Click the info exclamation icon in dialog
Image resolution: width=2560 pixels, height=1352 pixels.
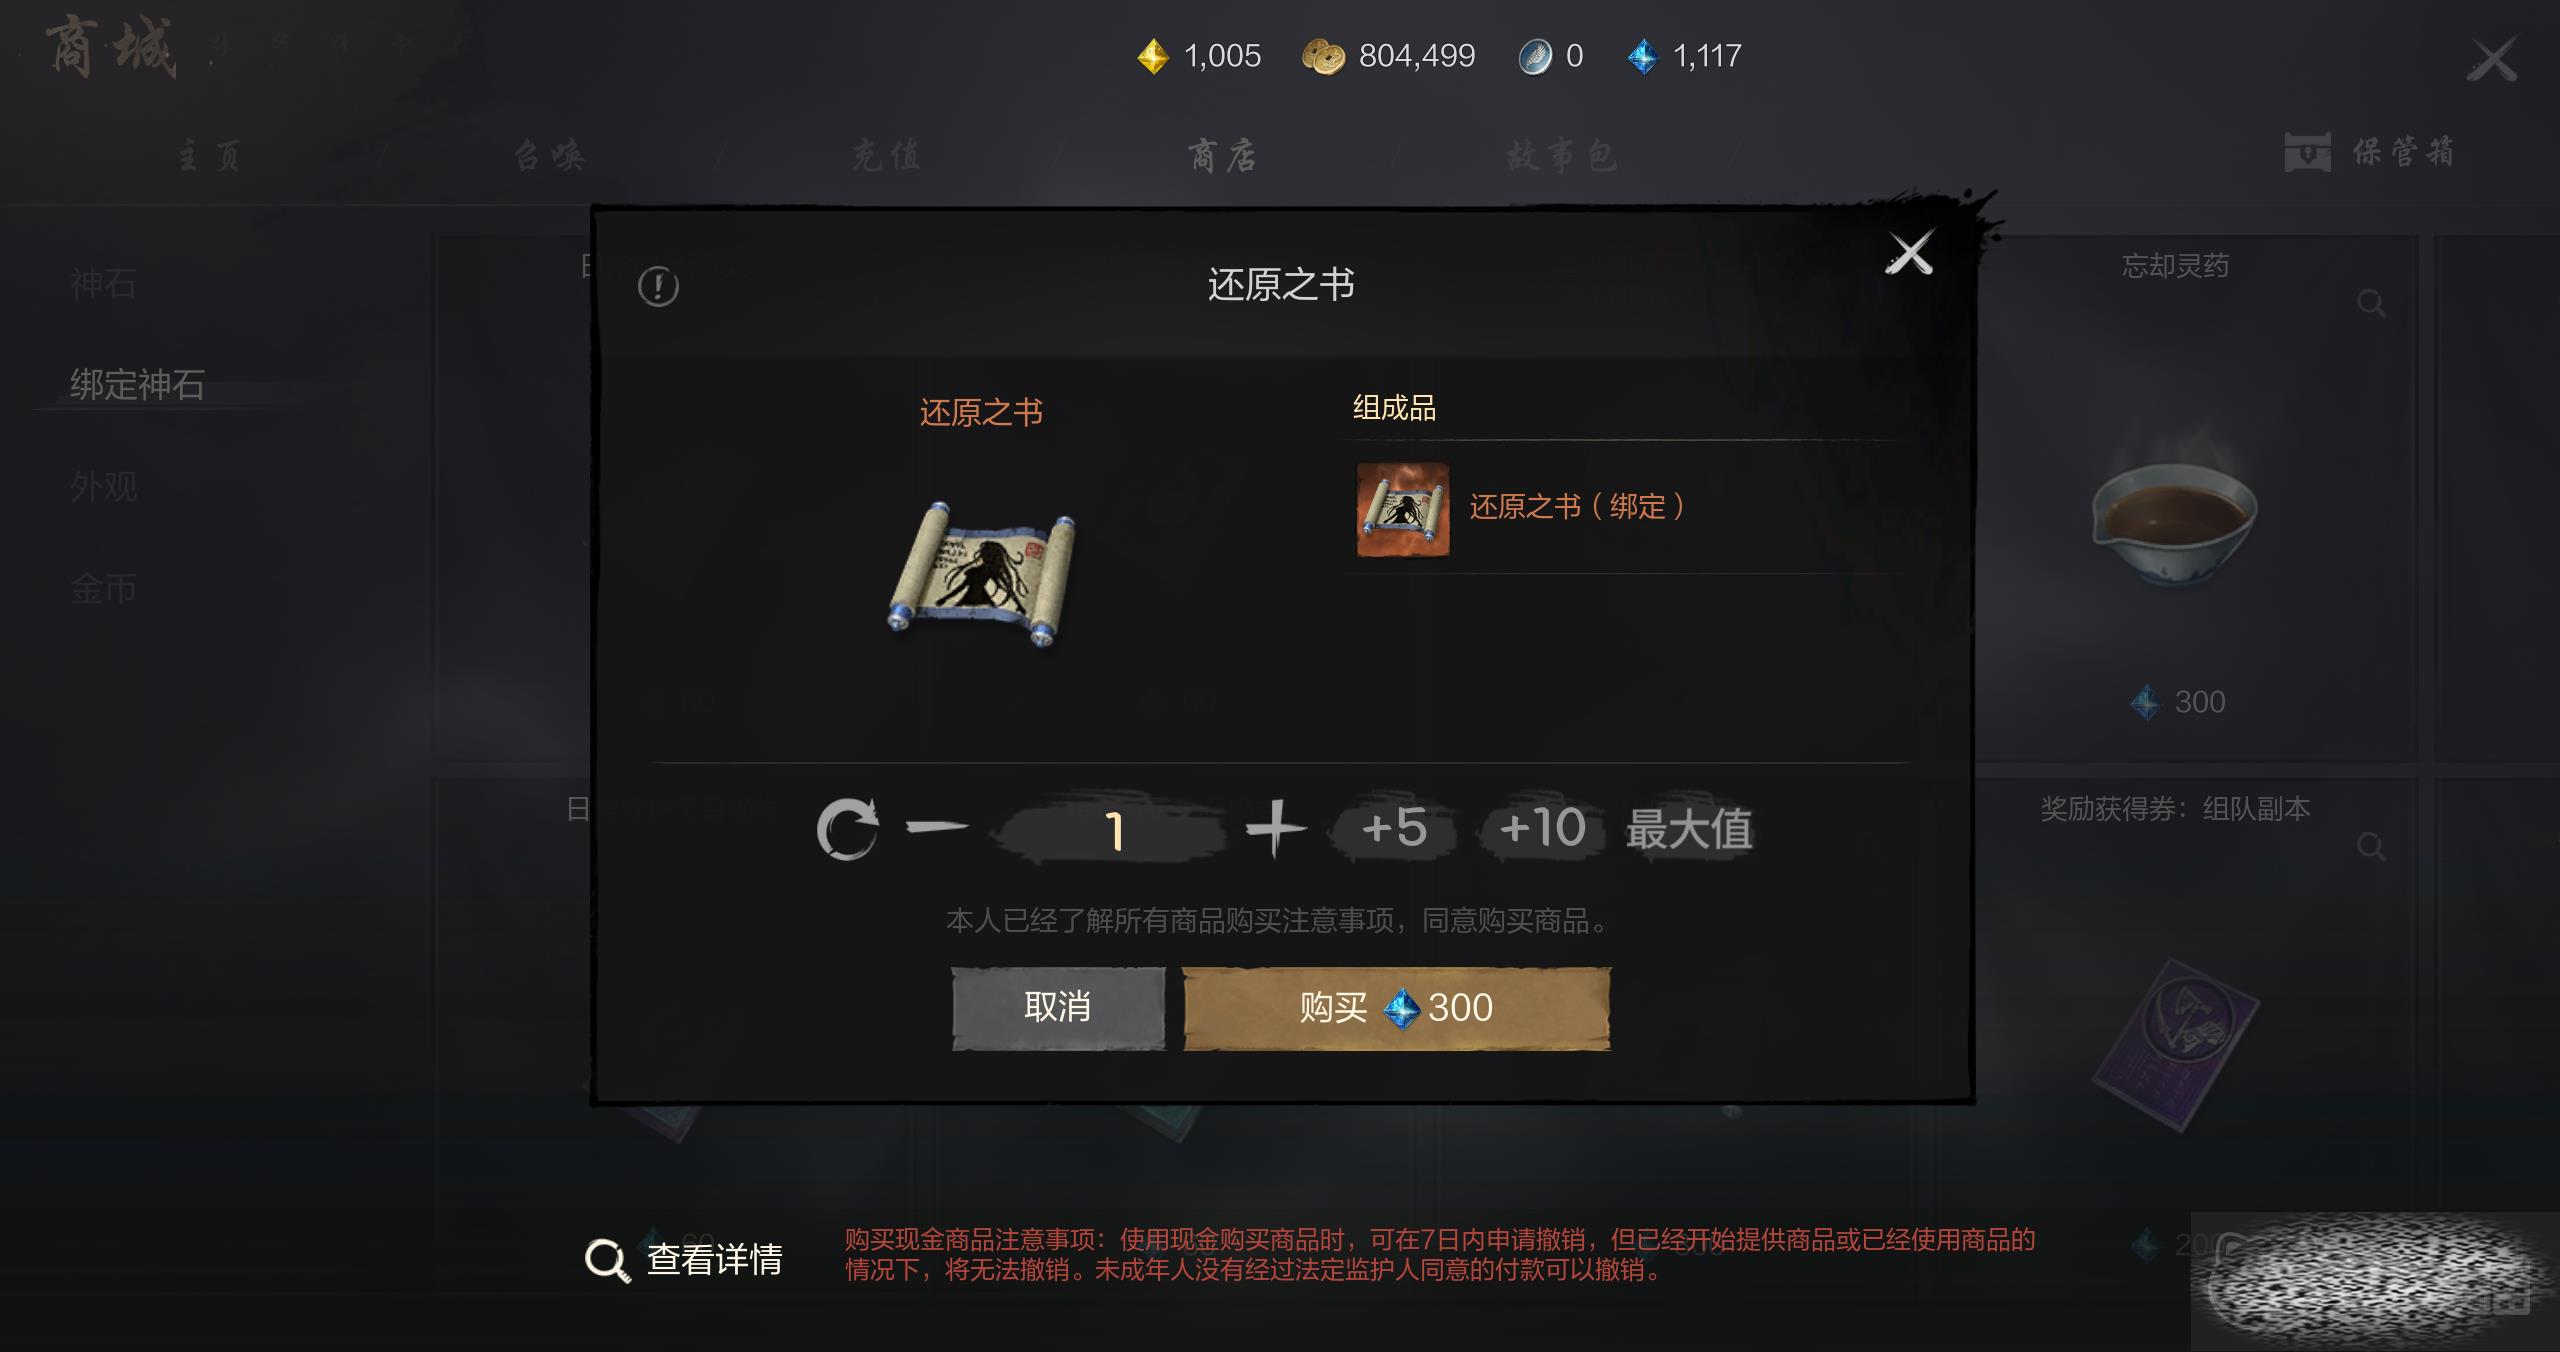point(658,287)
